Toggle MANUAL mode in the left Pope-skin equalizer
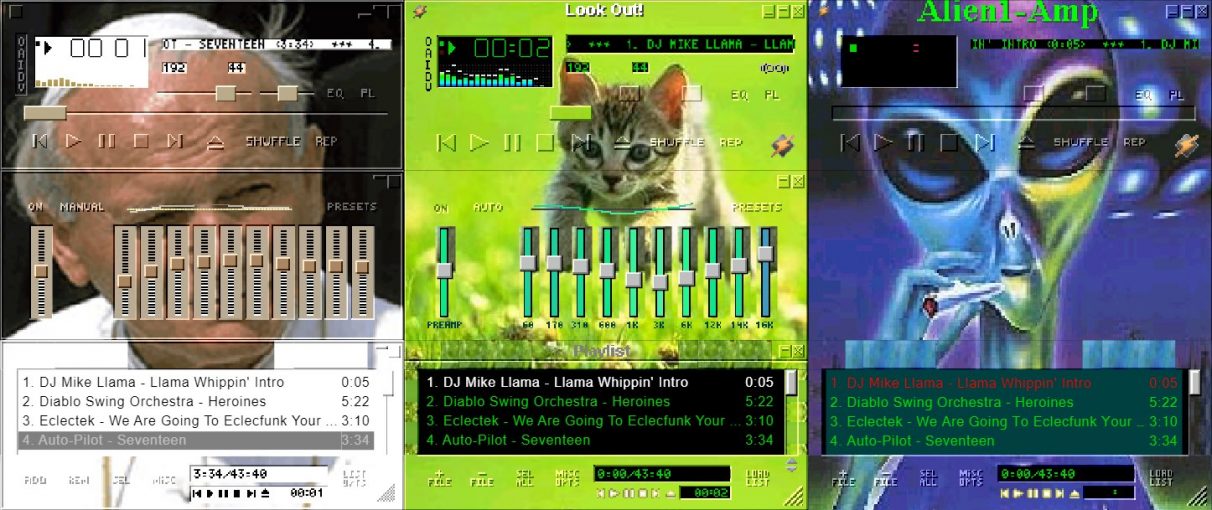1212x510 pixels. pos(81,207)
